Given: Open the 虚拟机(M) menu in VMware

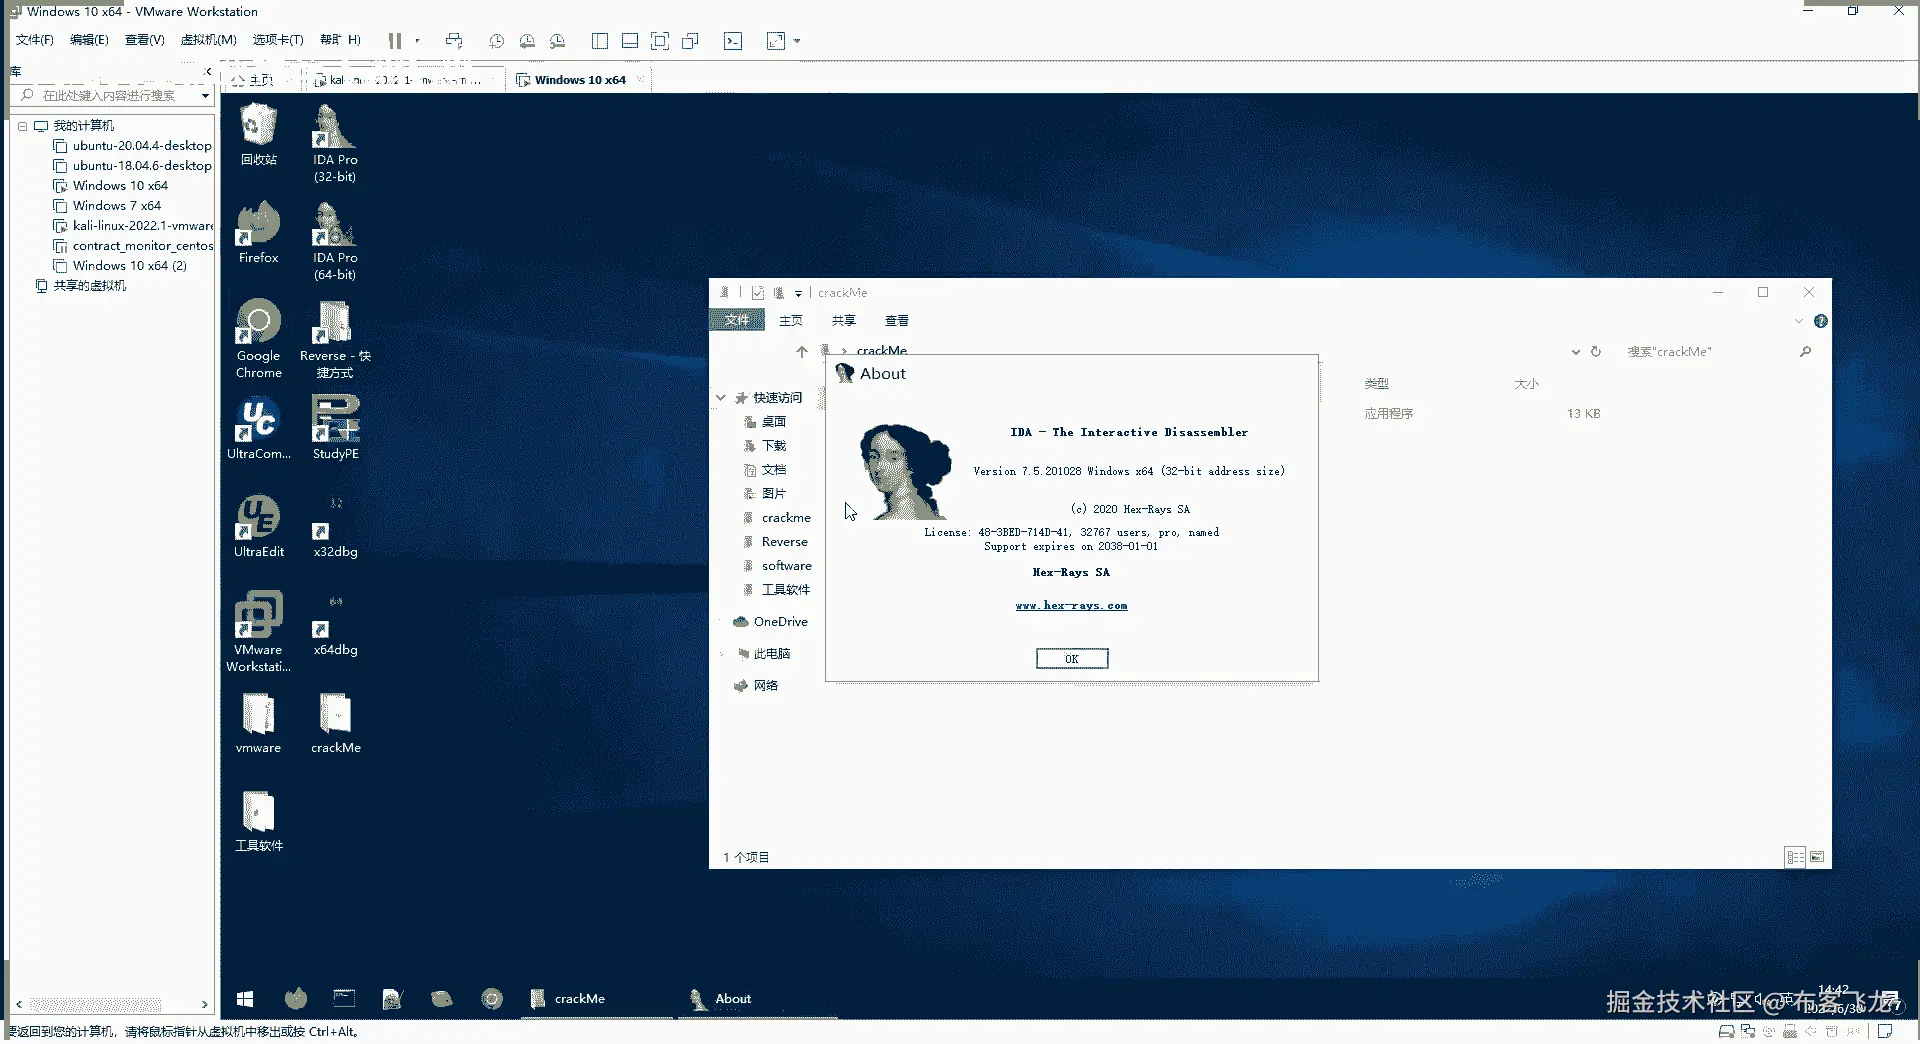Looking at the screenshot, I should tap(208, 40).
